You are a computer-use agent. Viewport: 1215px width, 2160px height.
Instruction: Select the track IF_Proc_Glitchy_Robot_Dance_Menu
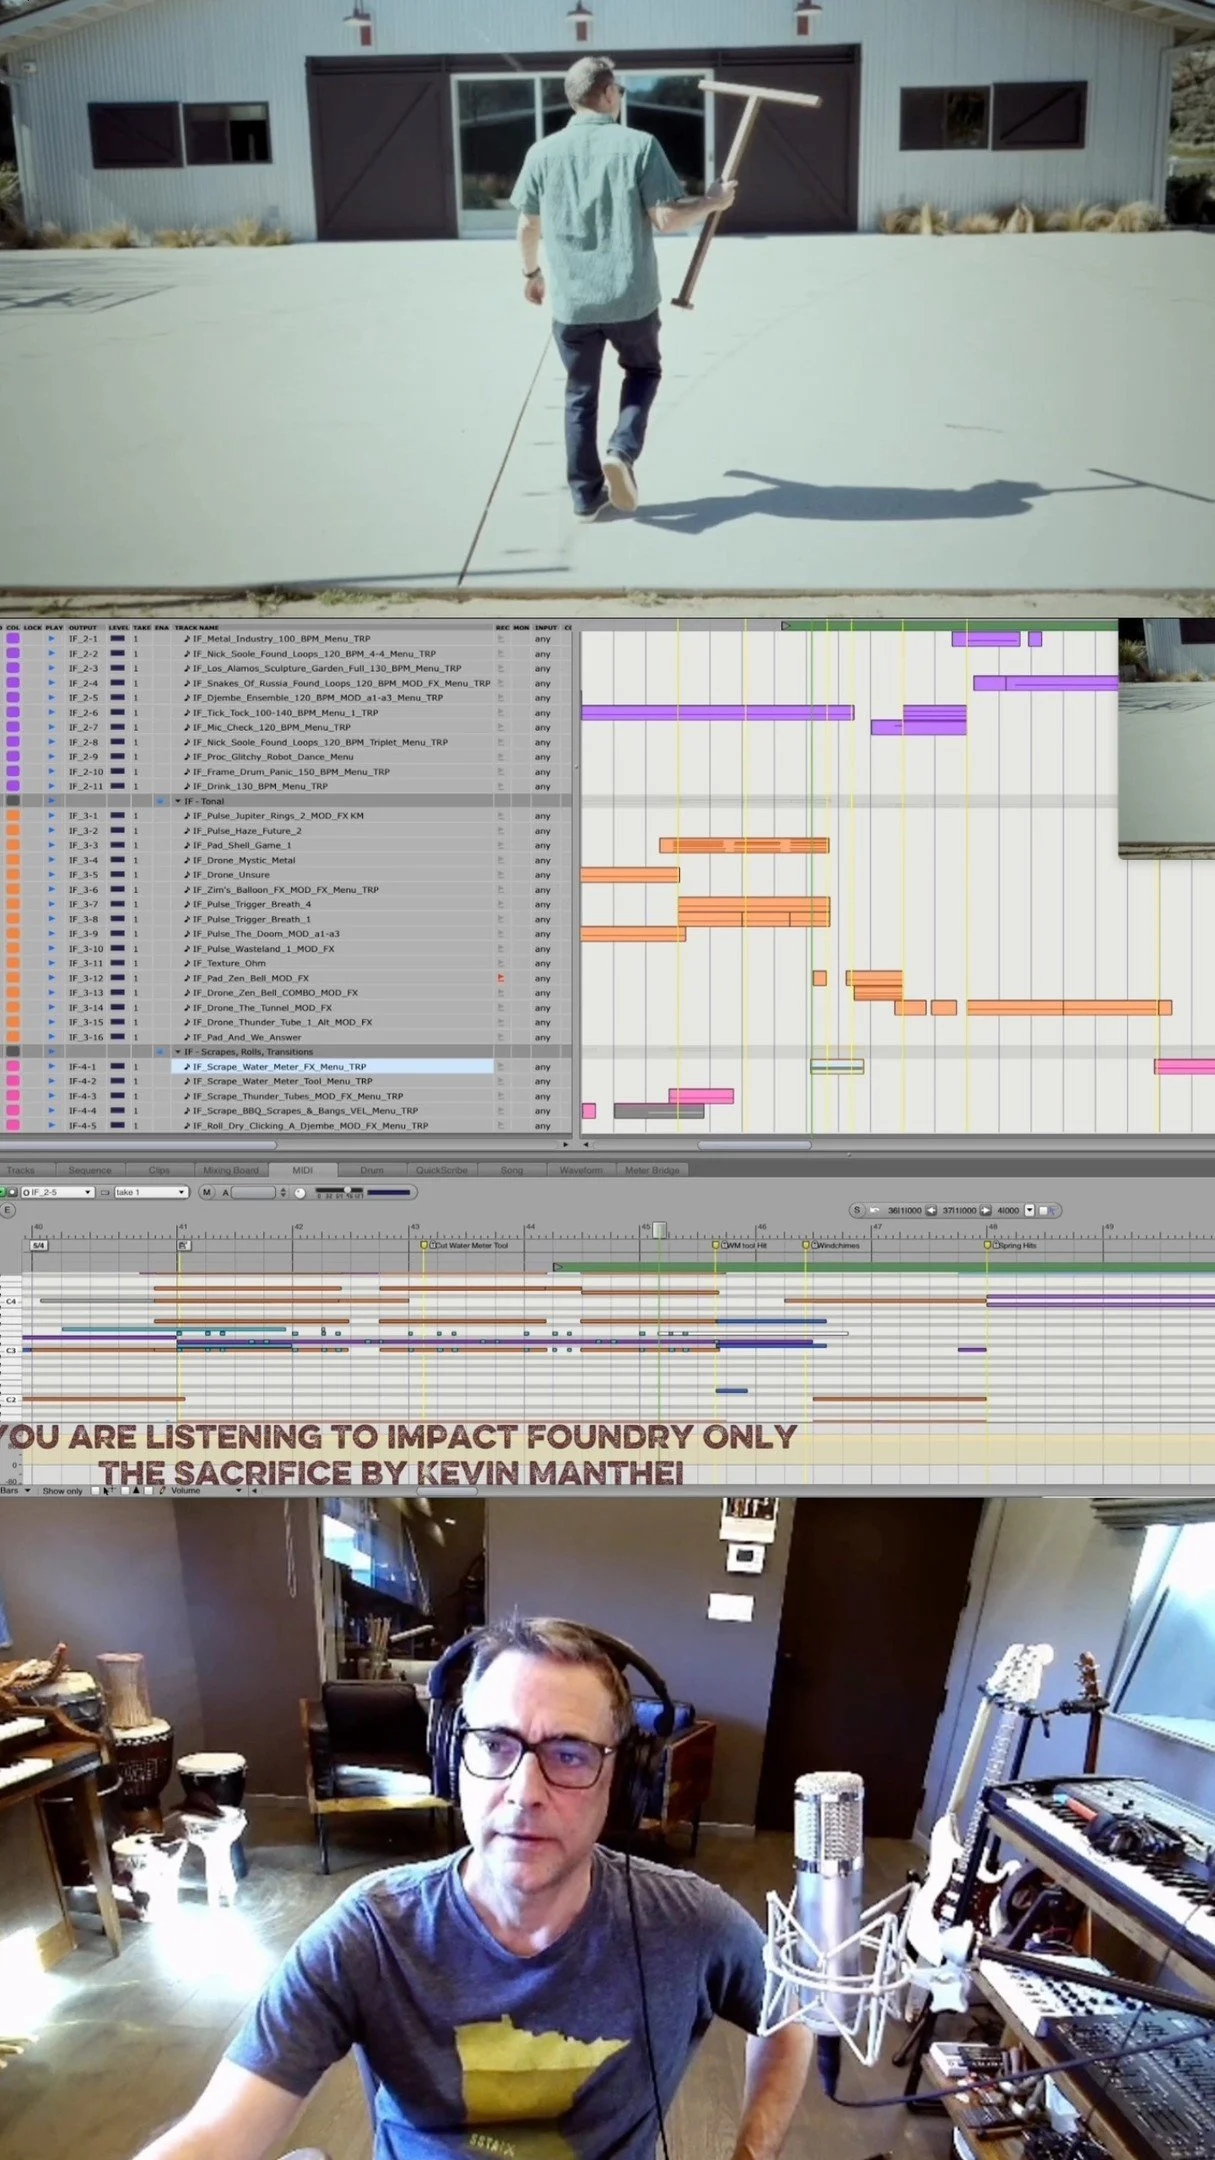click(x=272, y=756)
